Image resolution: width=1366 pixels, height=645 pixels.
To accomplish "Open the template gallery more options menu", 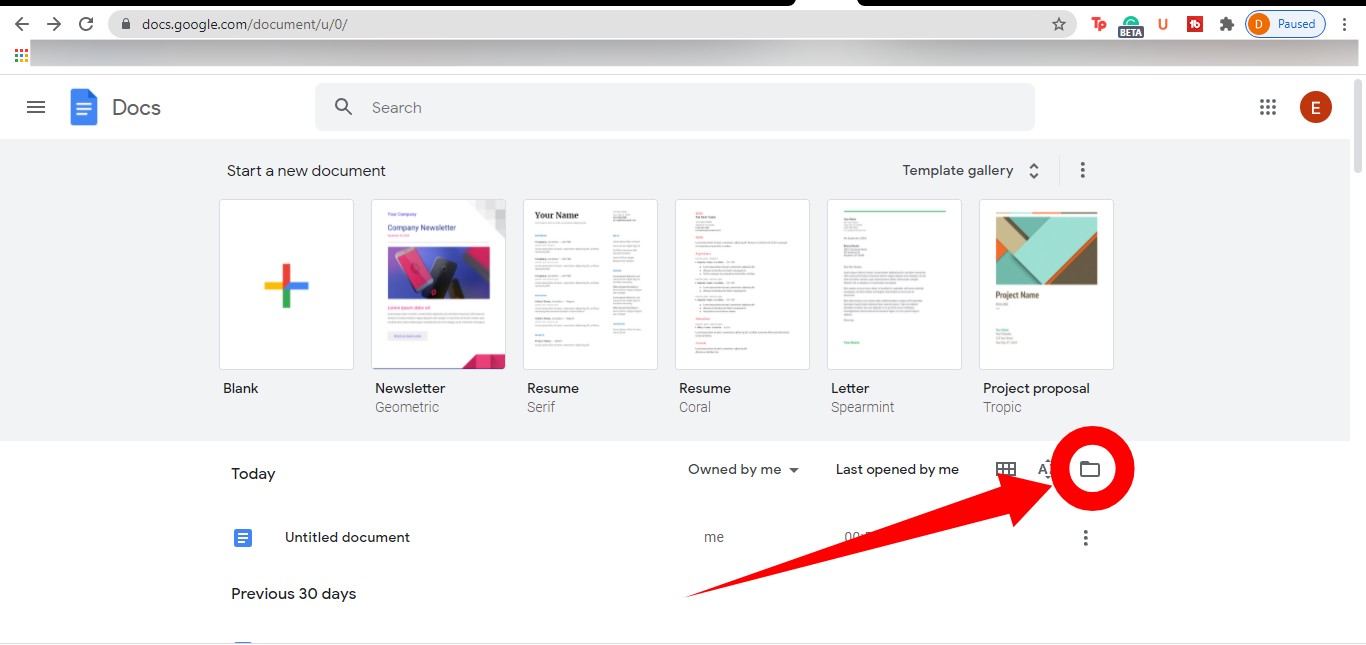I will click(1082, 170).
